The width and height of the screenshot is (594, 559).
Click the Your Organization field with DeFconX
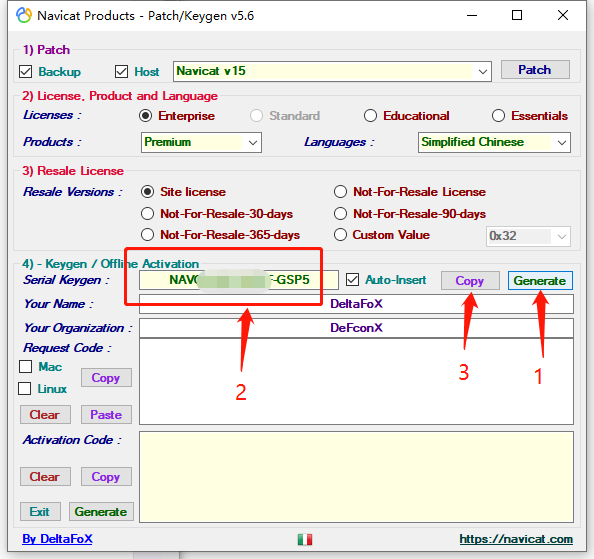tap(356, 328)
